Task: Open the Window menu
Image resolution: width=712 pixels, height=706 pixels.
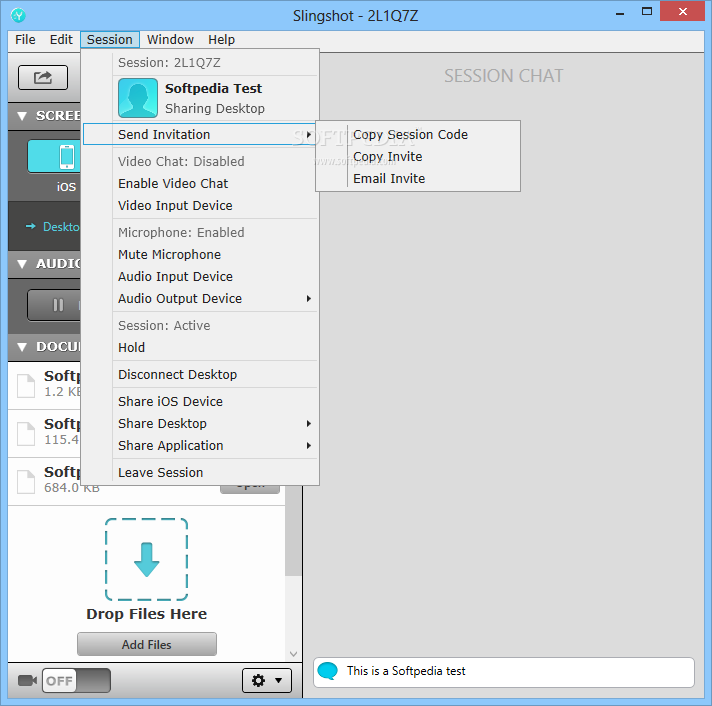Action: coord(170,39)
